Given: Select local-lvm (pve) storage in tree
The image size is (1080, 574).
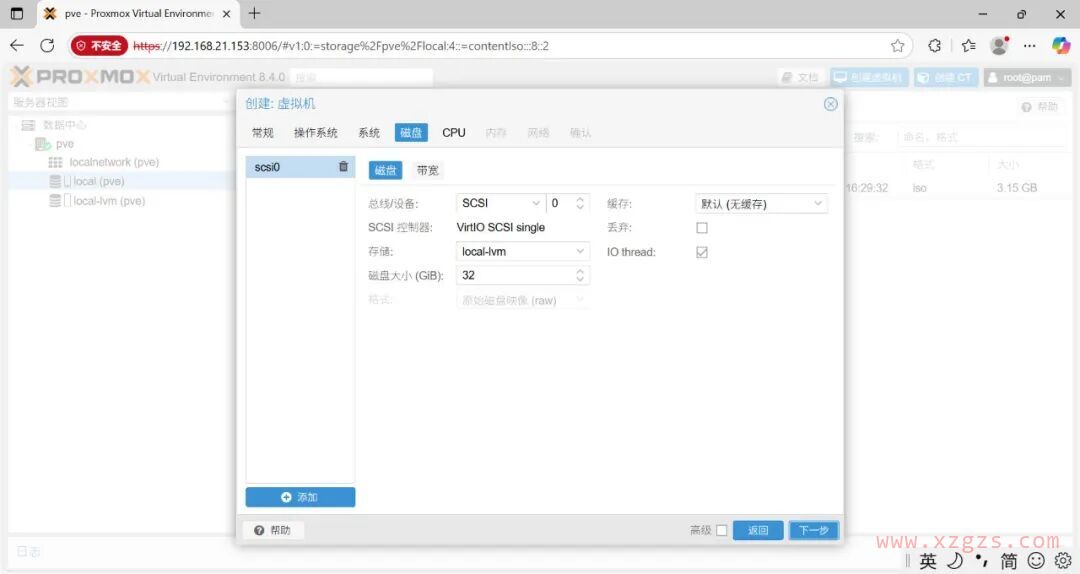Looking at the screenshot, I should (109, 201).
